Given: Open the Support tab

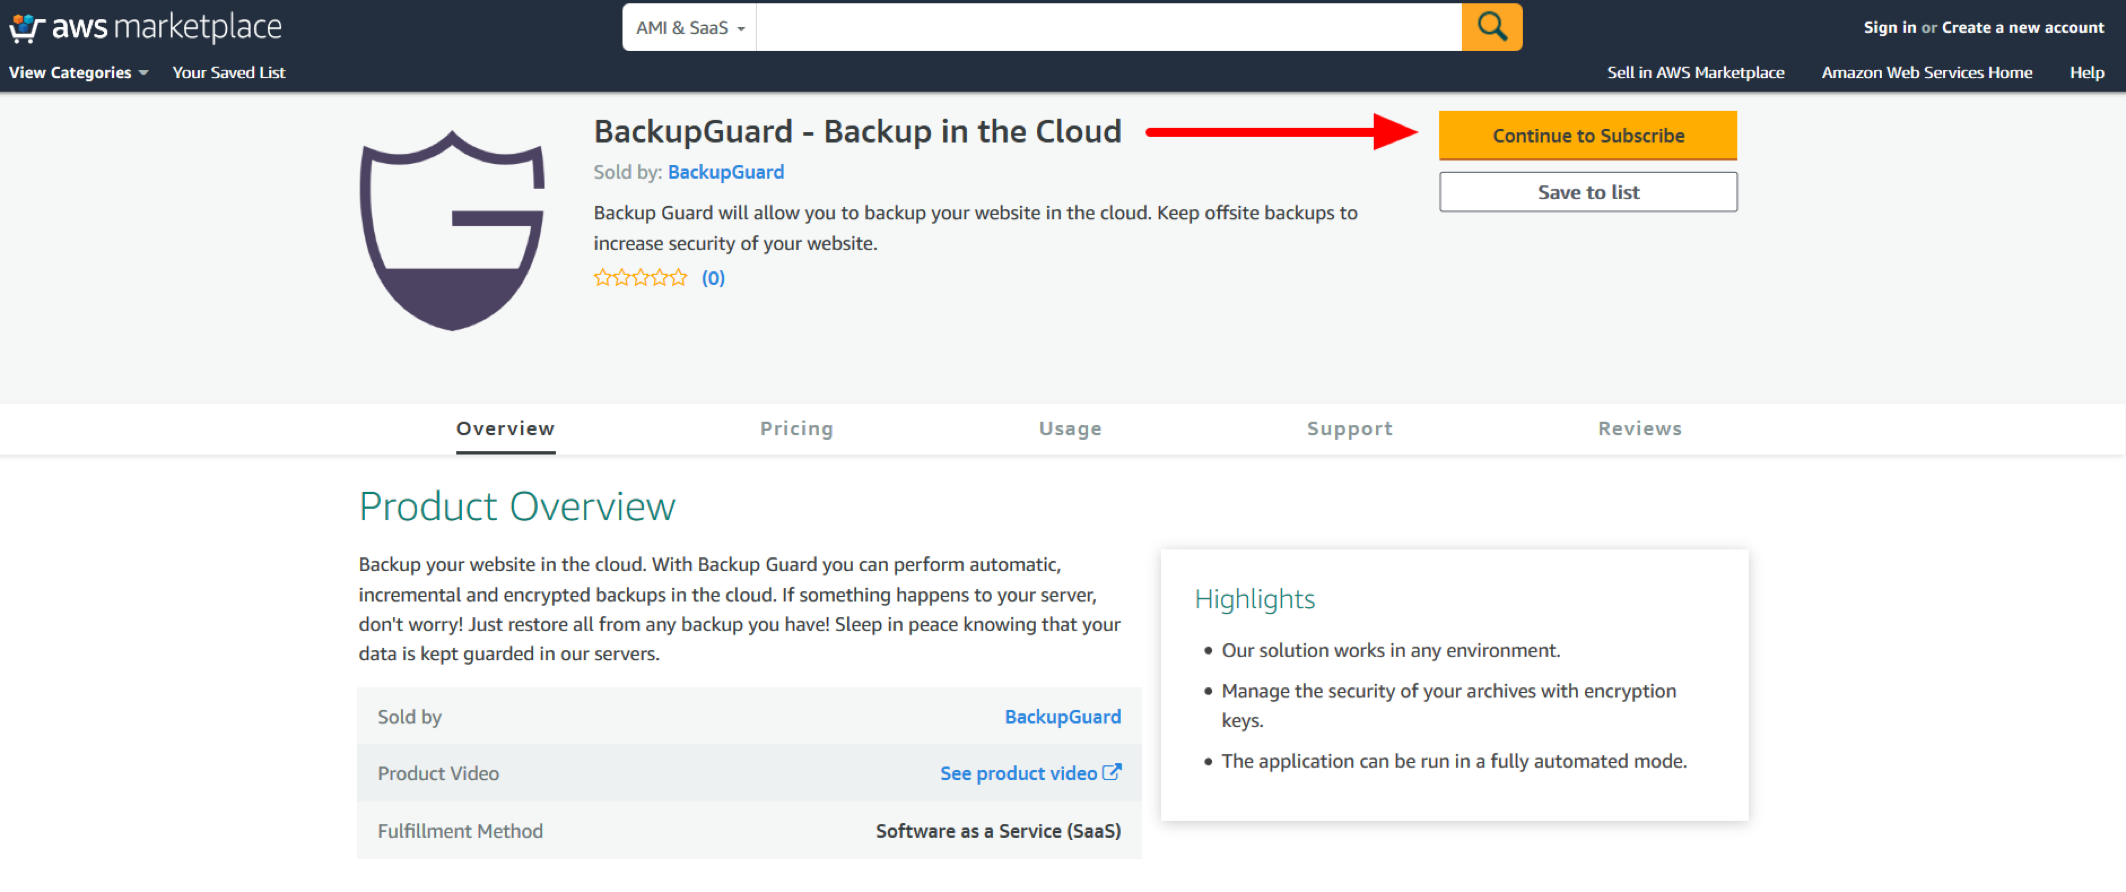Looking at the screenshot, I should pyautogui.click(x=1350, y=429).
